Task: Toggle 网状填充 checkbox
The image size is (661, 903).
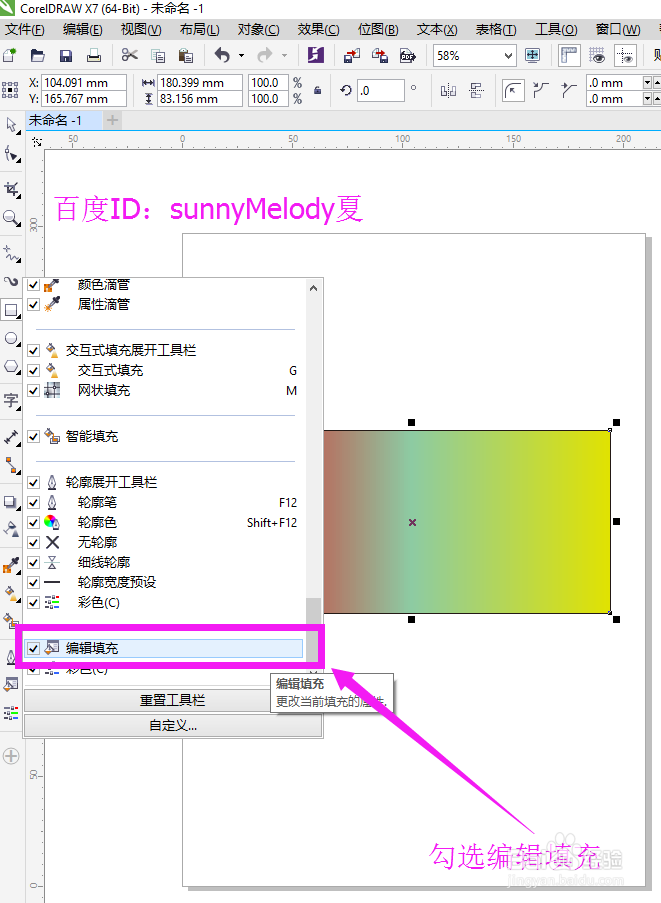Action: 33,390
